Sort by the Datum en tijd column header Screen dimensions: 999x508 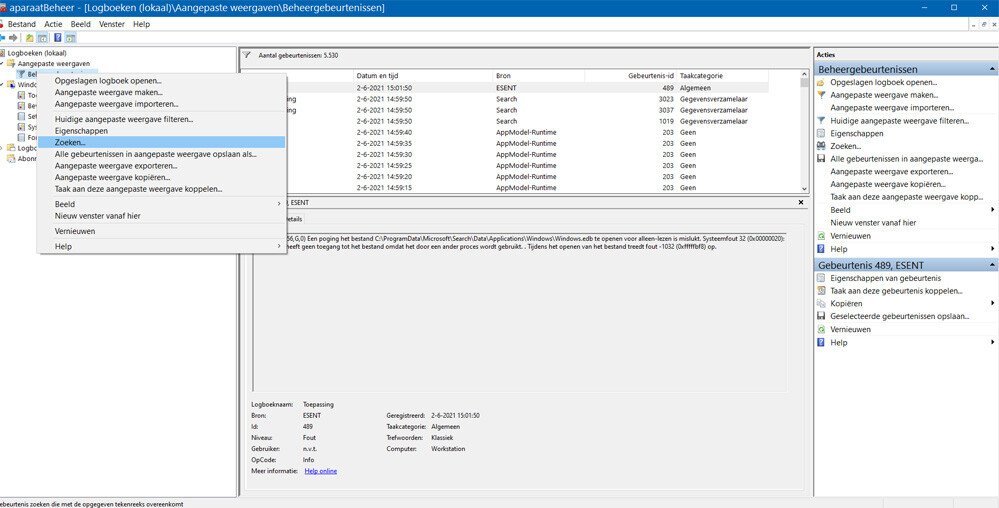pos(423,75)
